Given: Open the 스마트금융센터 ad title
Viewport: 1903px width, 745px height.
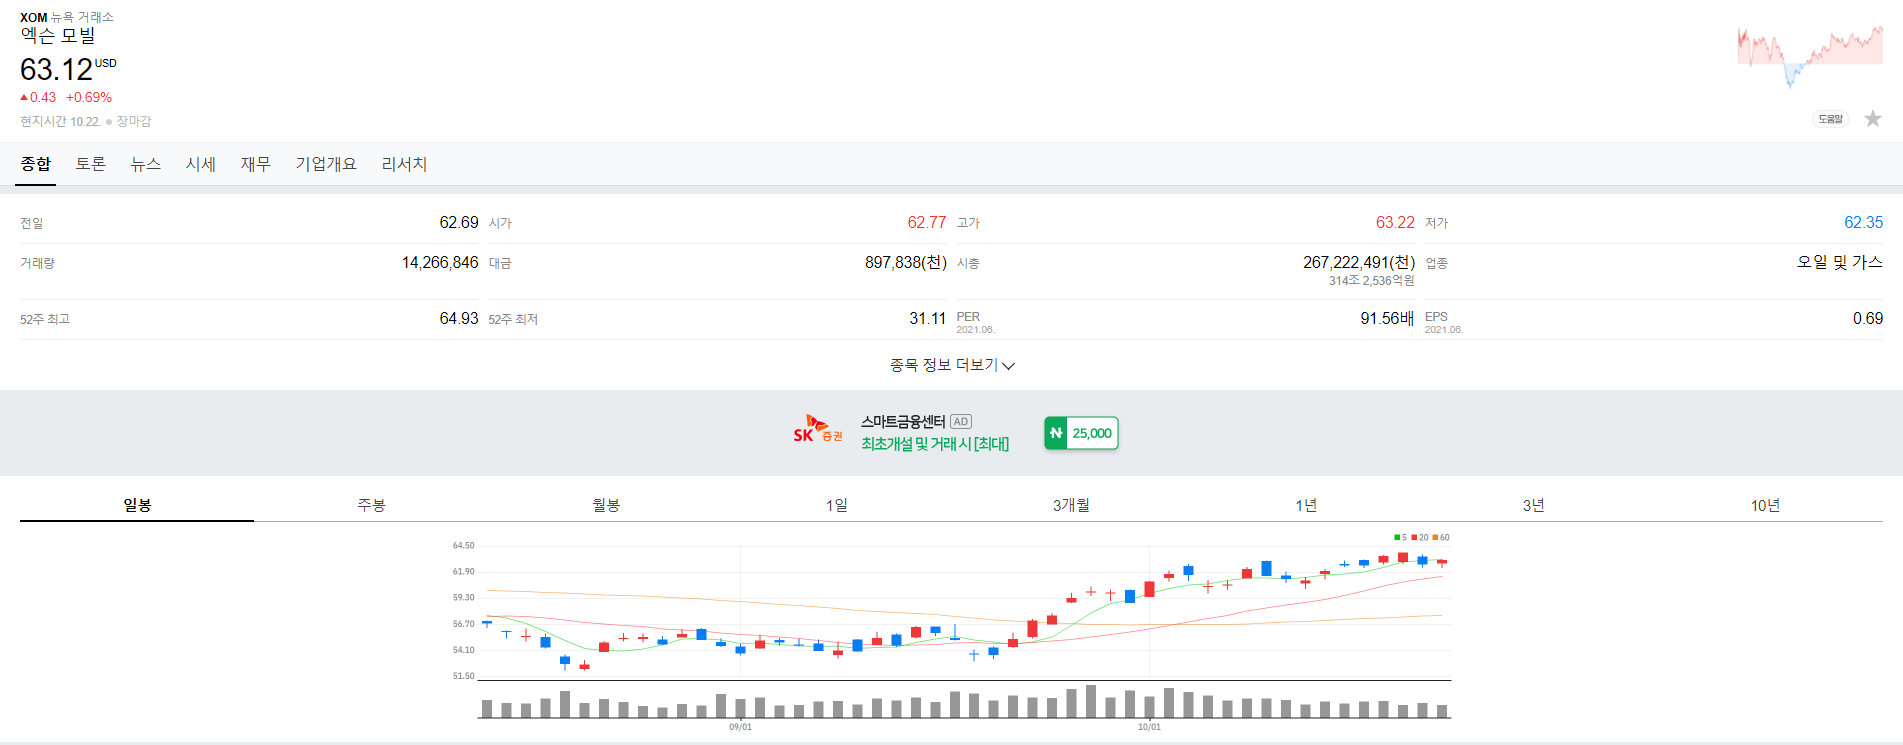Looking at the screenshot, I should click(903, 422).
